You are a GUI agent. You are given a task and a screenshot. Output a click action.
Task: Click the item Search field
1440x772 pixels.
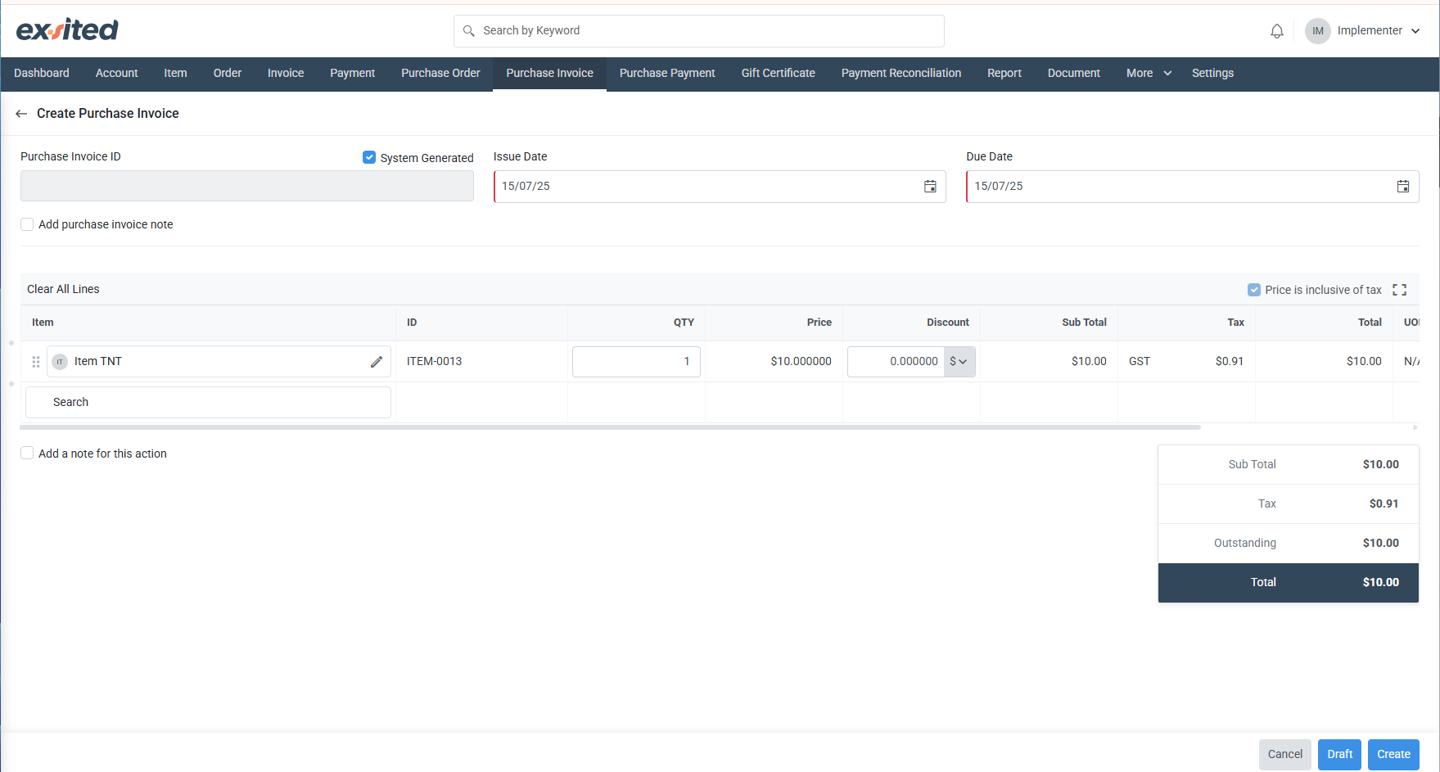(x=208, y=402)
